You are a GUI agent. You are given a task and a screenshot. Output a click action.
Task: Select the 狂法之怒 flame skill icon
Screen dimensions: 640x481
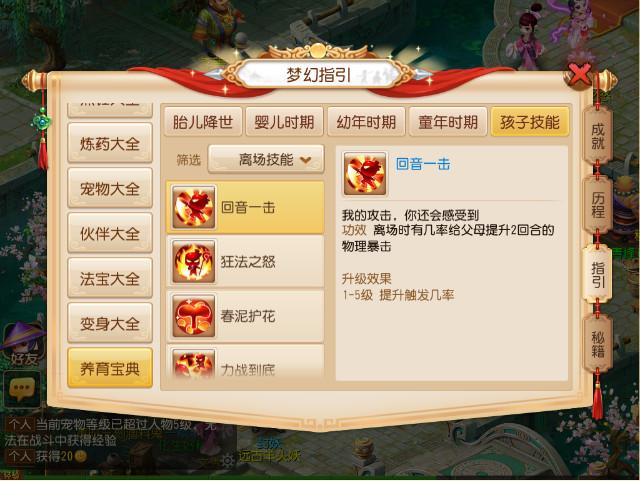point(194,261)
